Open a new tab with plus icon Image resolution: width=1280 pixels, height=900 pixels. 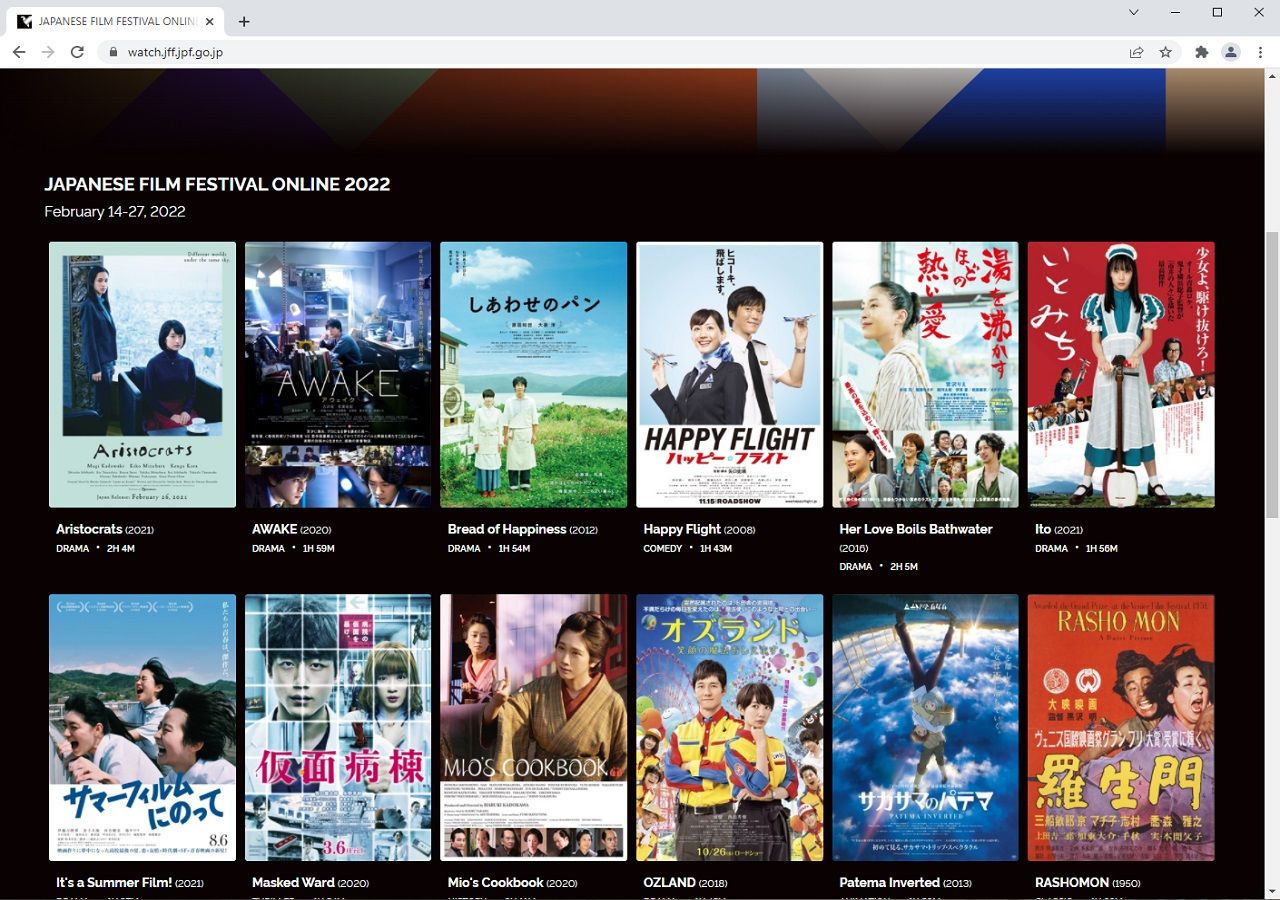tap(244, 21)
